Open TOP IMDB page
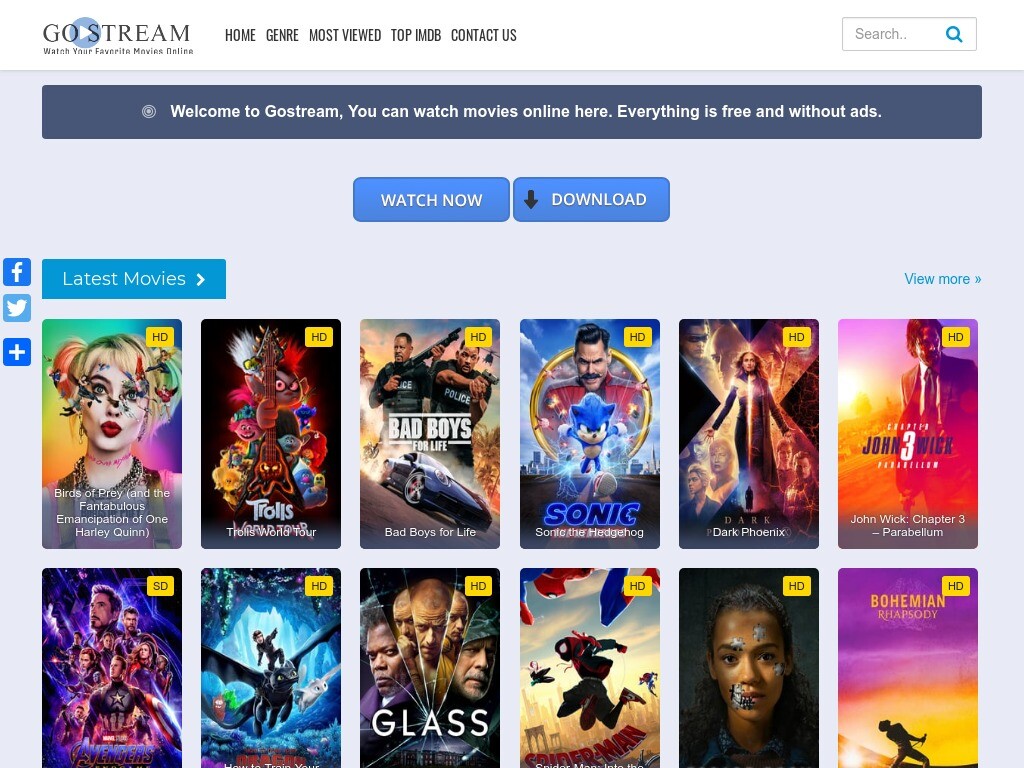1024x768 pixels. pyautogui.click(x=416, y=35)
